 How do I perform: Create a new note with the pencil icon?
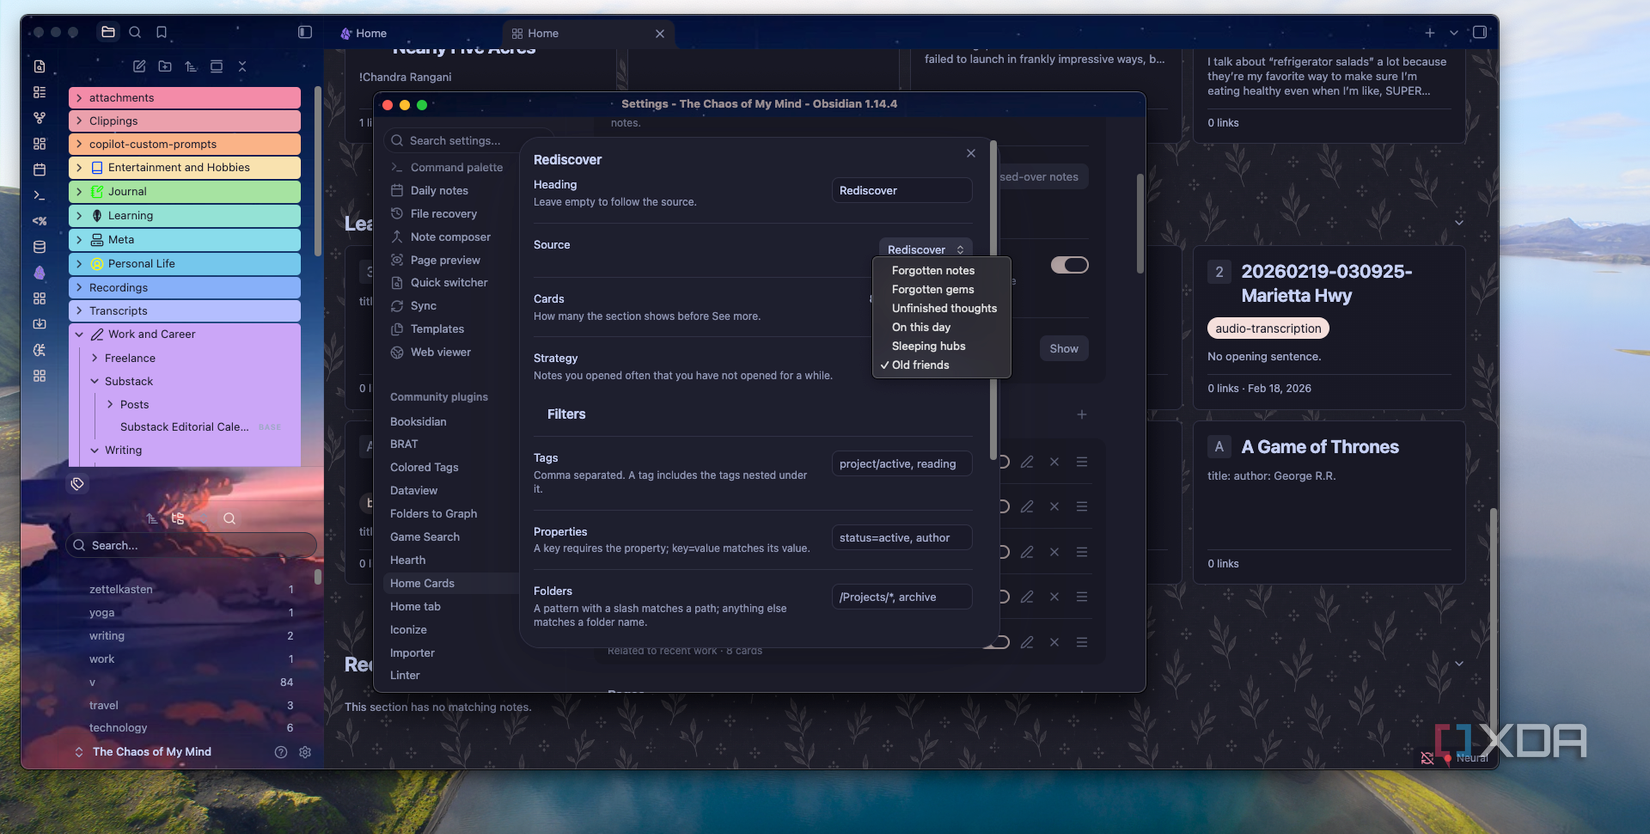coord(139,66)
